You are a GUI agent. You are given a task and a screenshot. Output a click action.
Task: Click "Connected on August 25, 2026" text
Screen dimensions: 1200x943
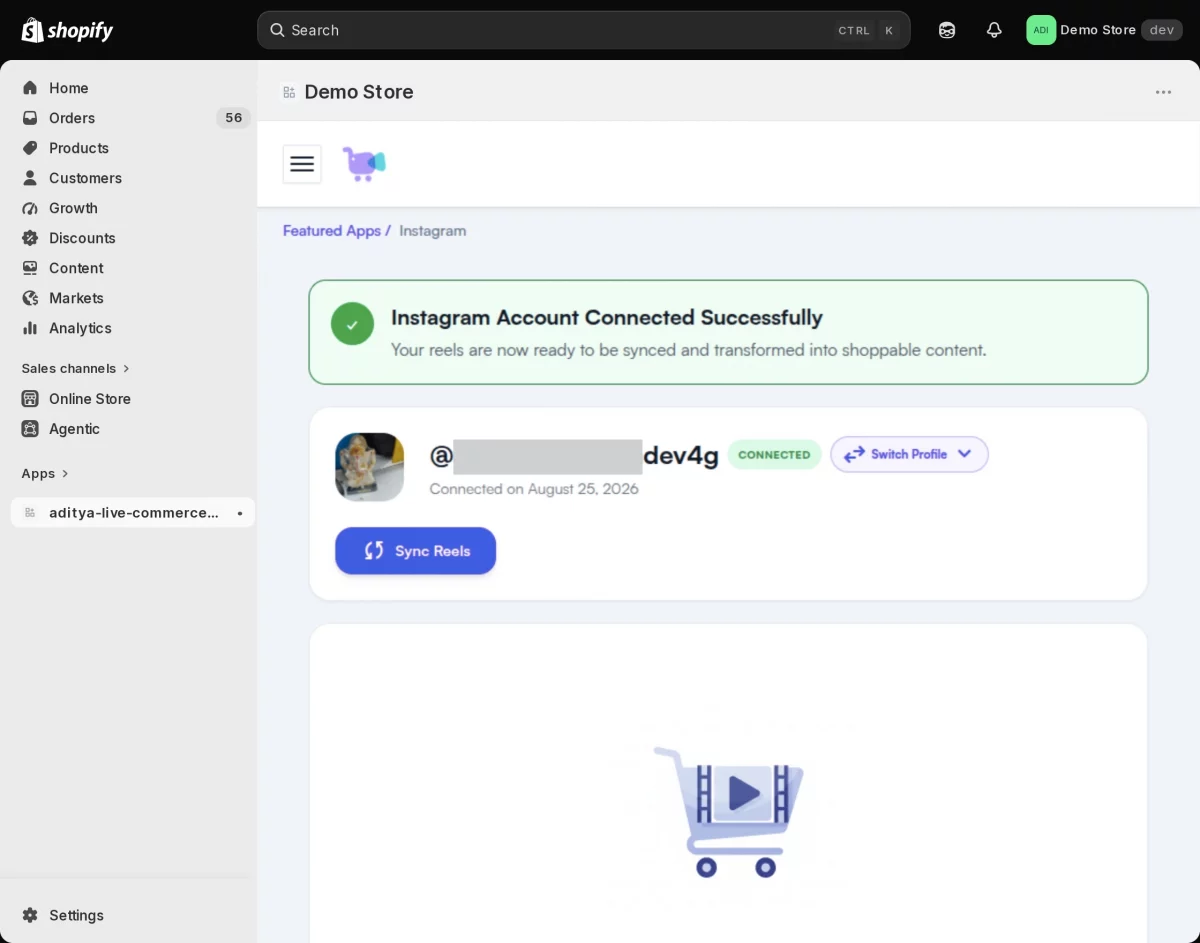534,489
